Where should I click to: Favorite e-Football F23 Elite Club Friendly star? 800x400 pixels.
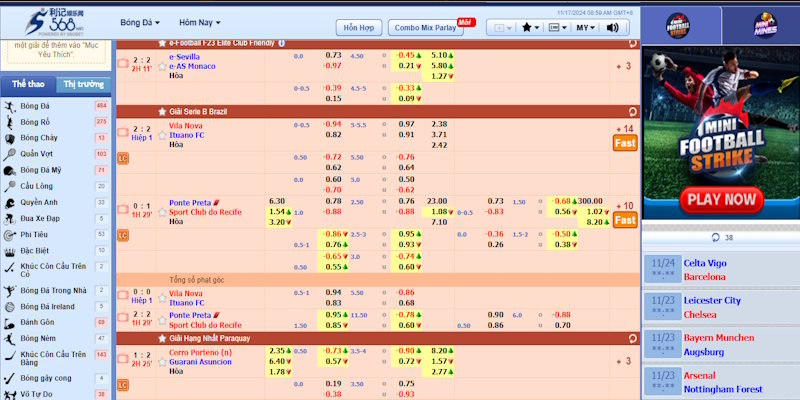point(162,43)
